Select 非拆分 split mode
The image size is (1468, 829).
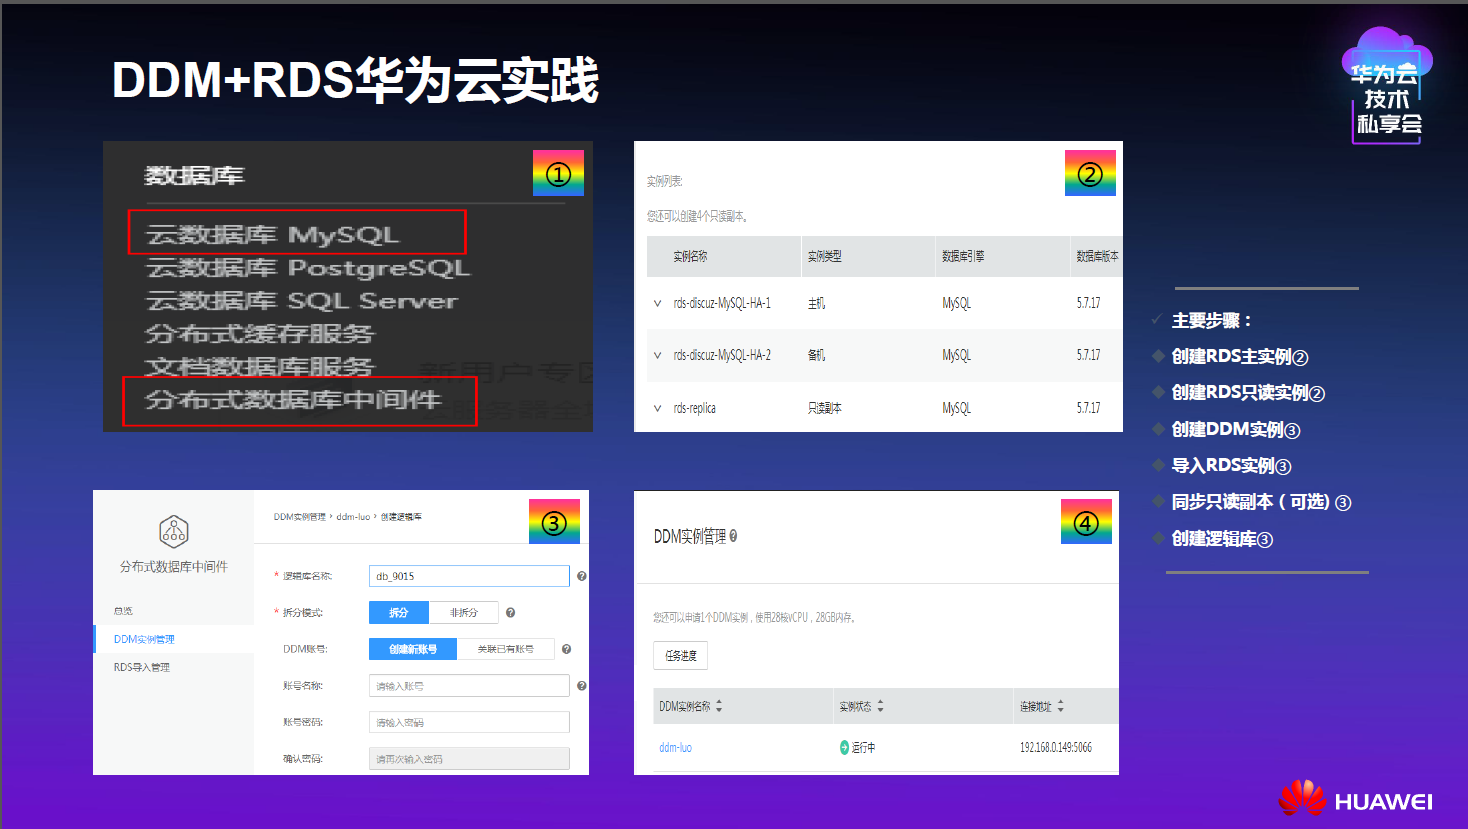pos(463,612)
